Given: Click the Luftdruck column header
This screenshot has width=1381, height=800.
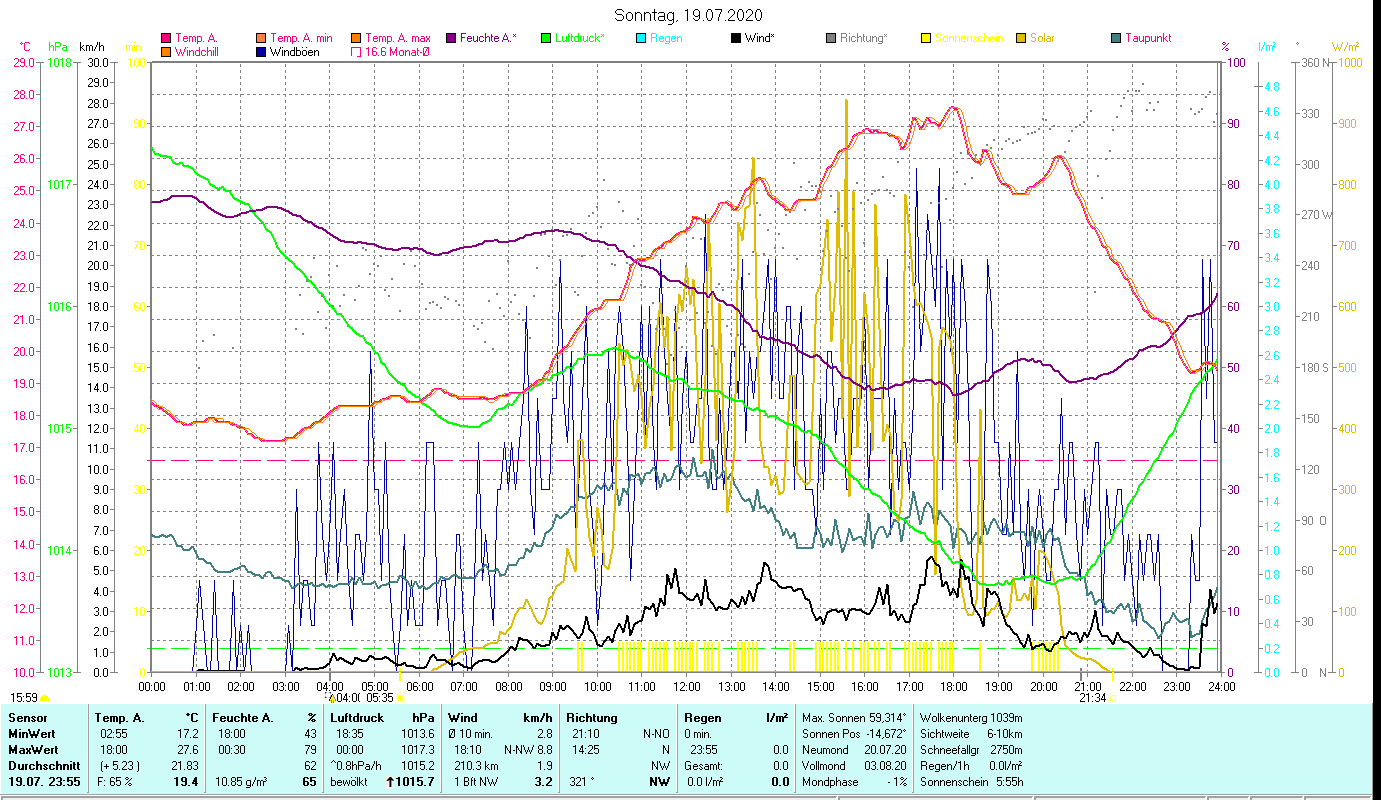Looking at the screenshot, I should tap(357, 717).
